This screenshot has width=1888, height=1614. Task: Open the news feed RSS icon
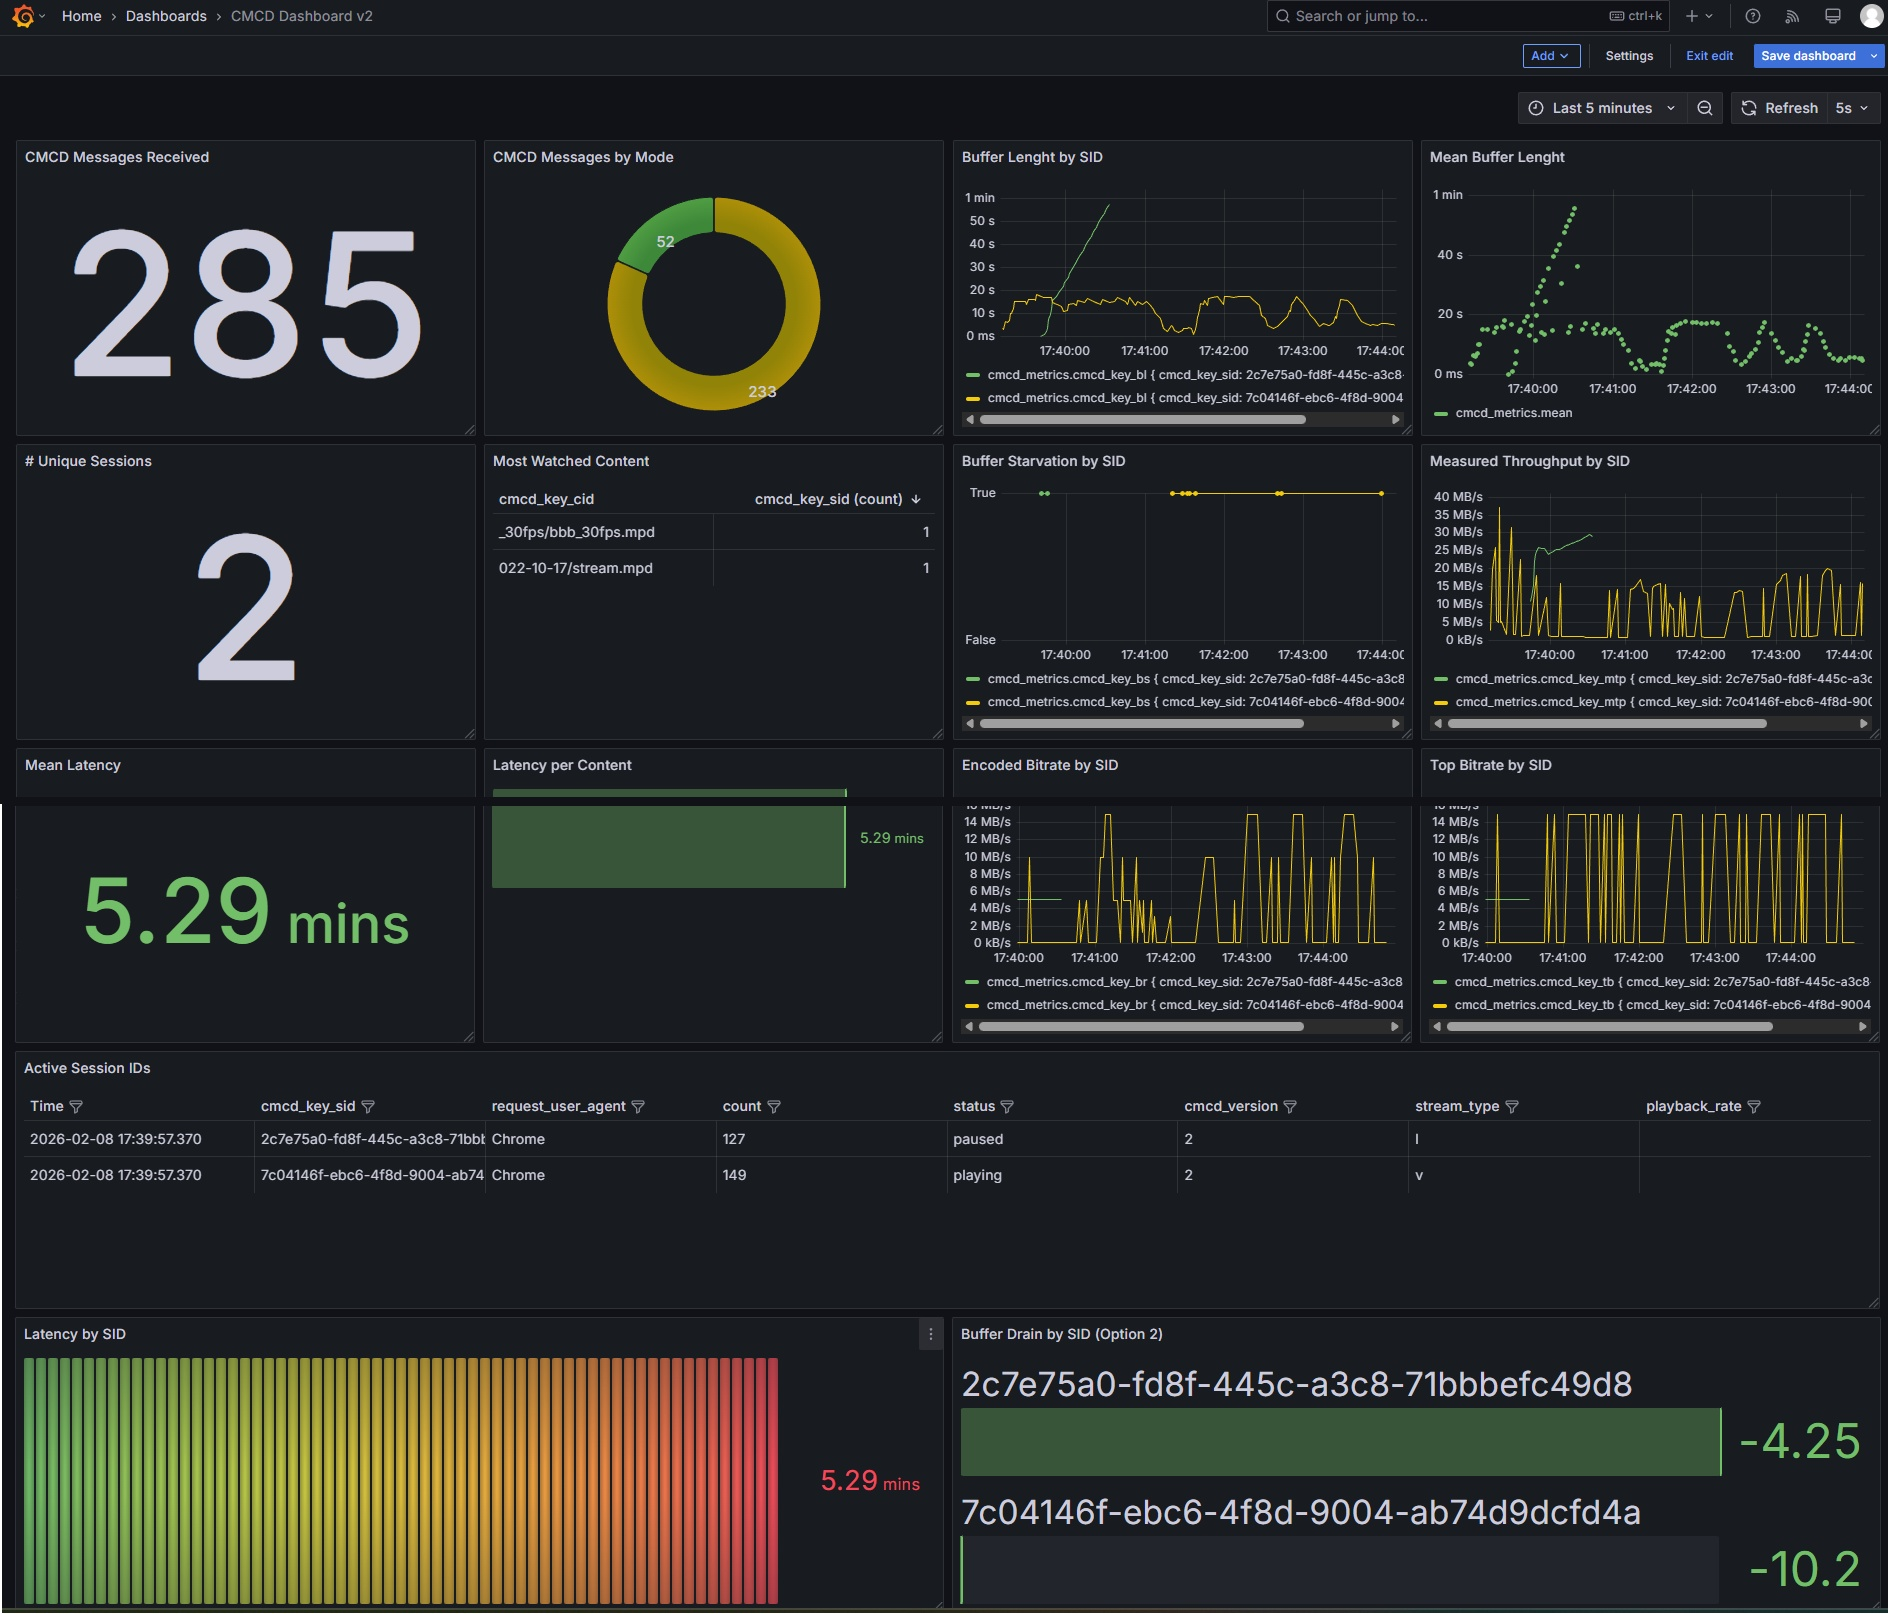(x=1792, y=16)
